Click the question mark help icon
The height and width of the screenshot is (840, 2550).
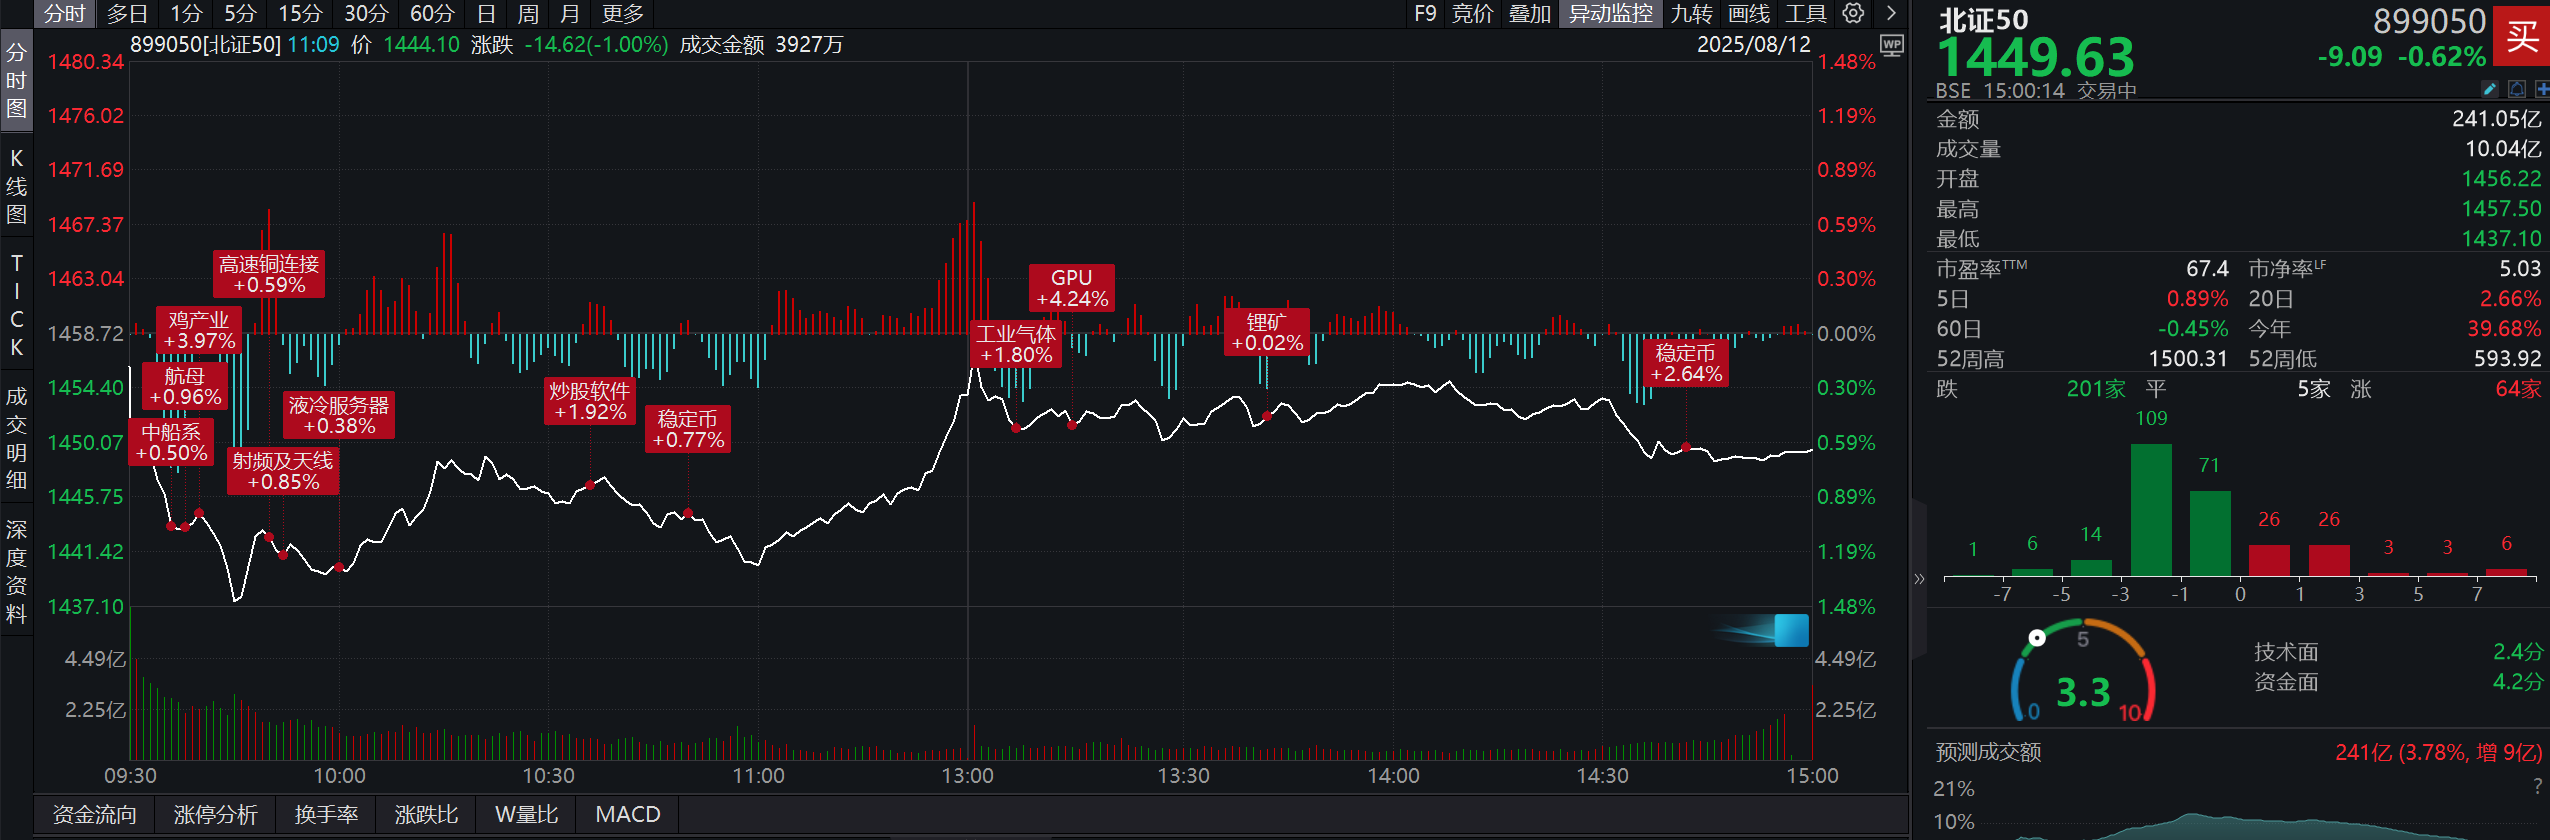[2537, 787]
